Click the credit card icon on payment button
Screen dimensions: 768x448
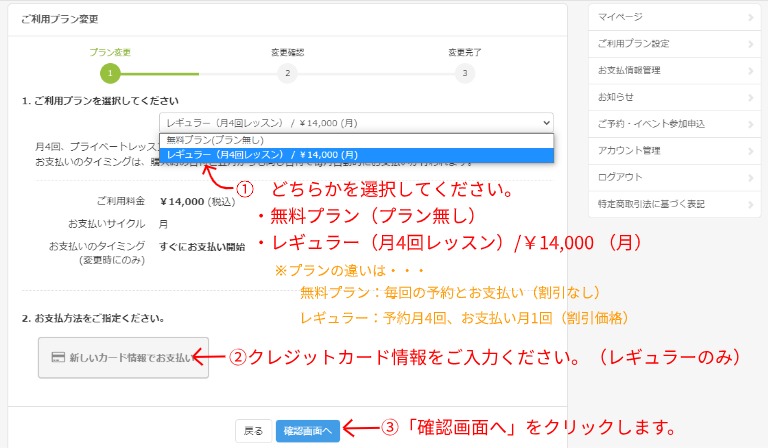[58, 357]
